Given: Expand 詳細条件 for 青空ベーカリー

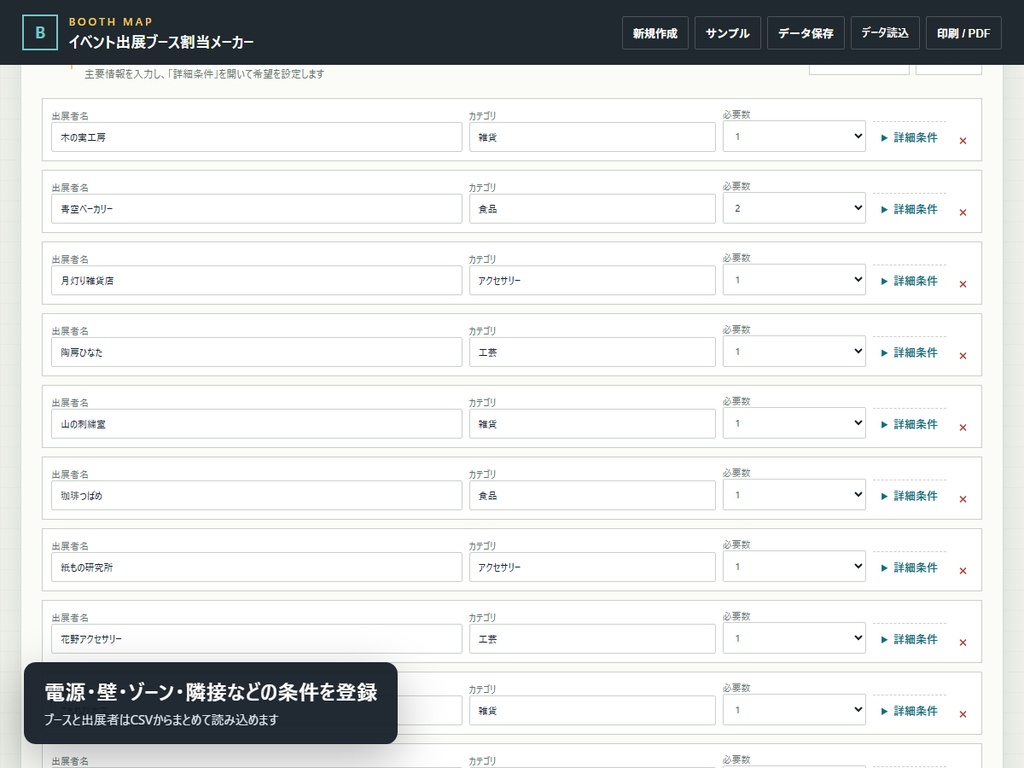Looking at the screenshot, I should 909,210.
